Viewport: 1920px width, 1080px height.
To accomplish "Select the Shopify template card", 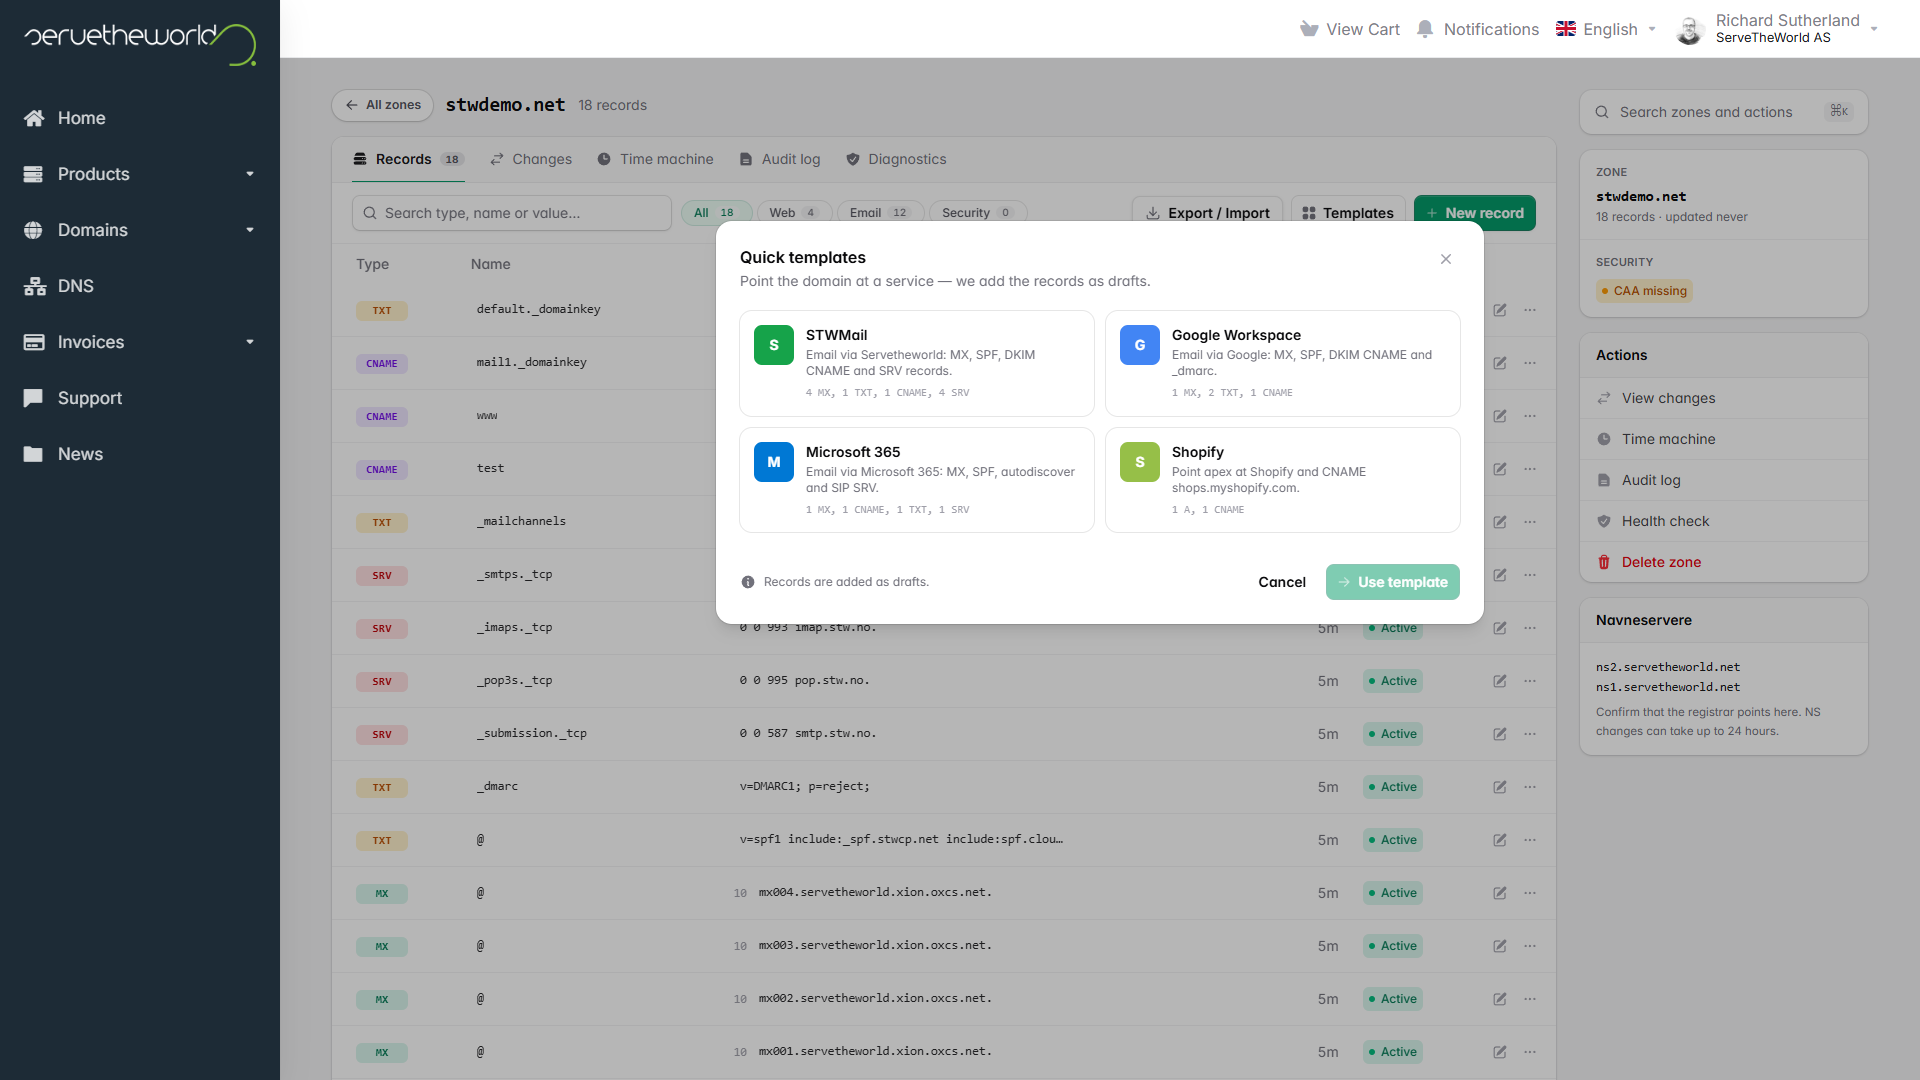I will pos(1283,480).
